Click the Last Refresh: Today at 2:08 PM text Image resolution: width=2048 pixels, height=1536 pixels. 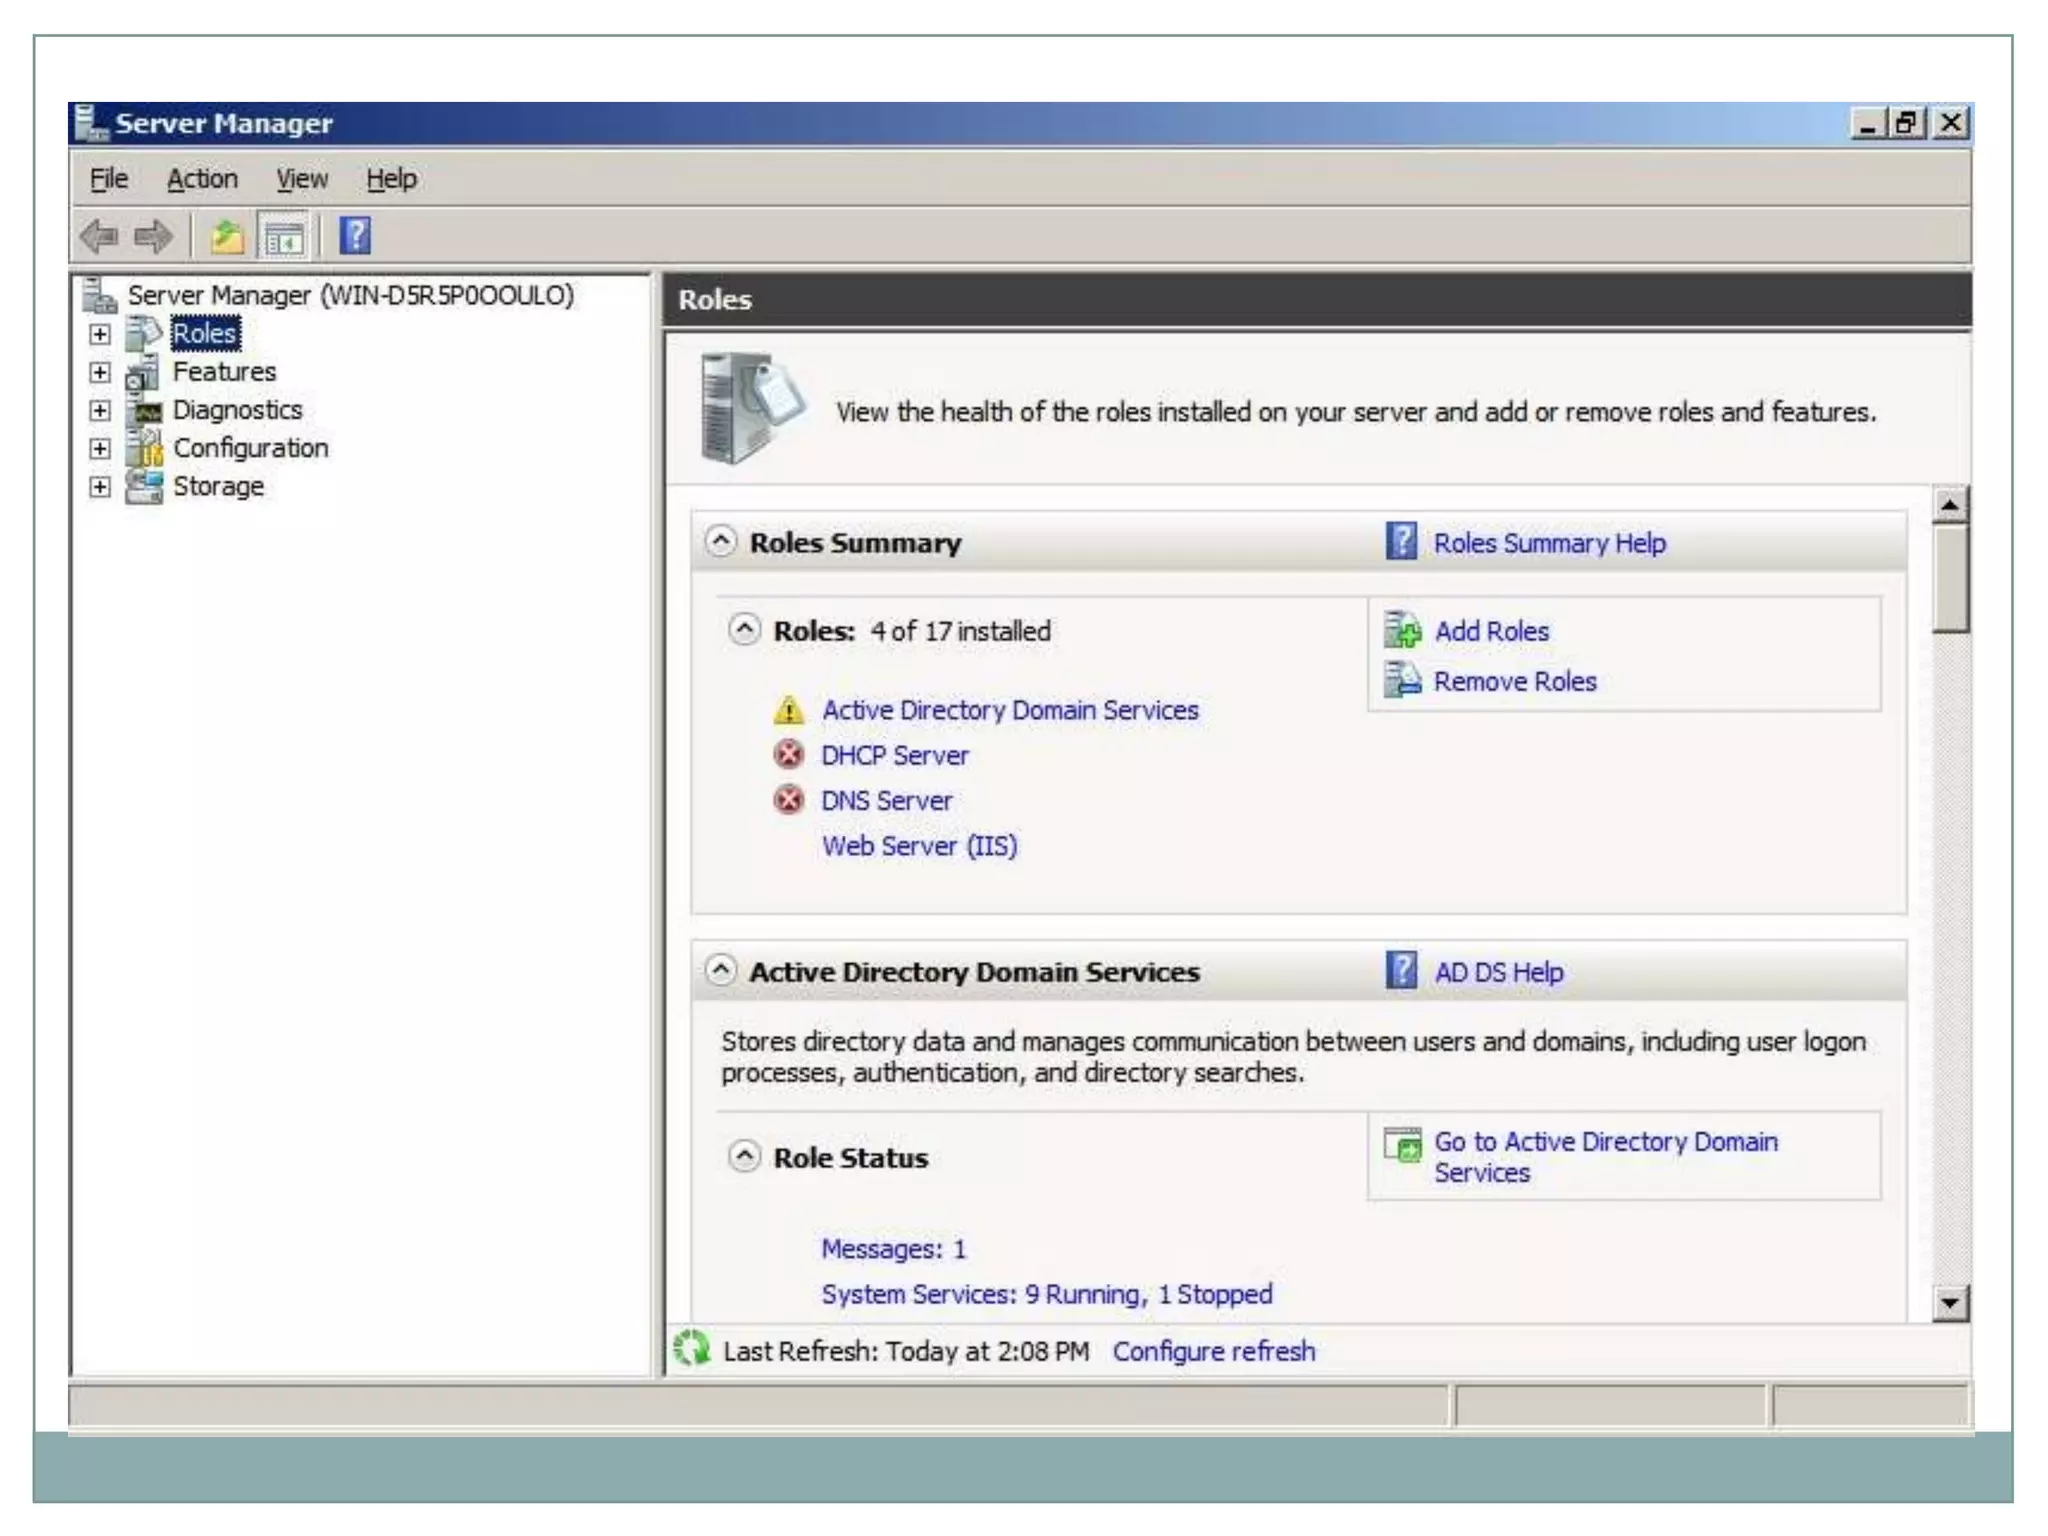click(906, 1351)
